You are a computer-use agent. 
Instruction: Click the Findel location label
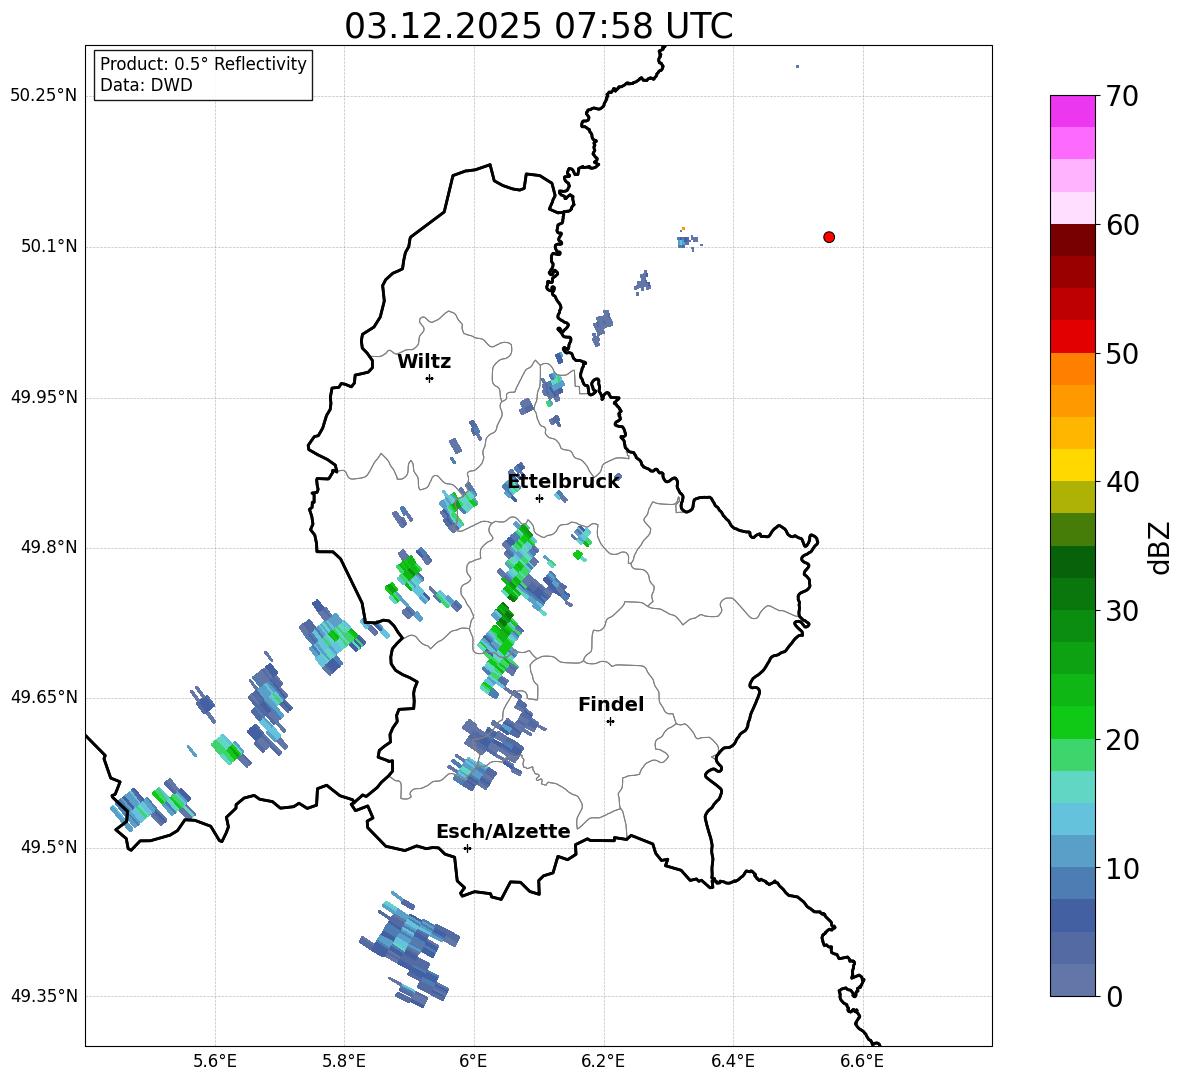click(611, 704)
